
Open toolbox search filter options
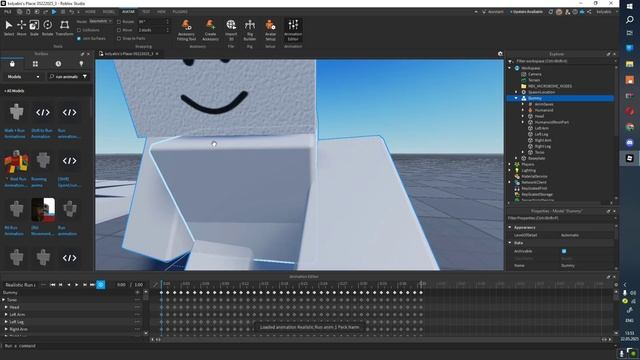(85, 76)
